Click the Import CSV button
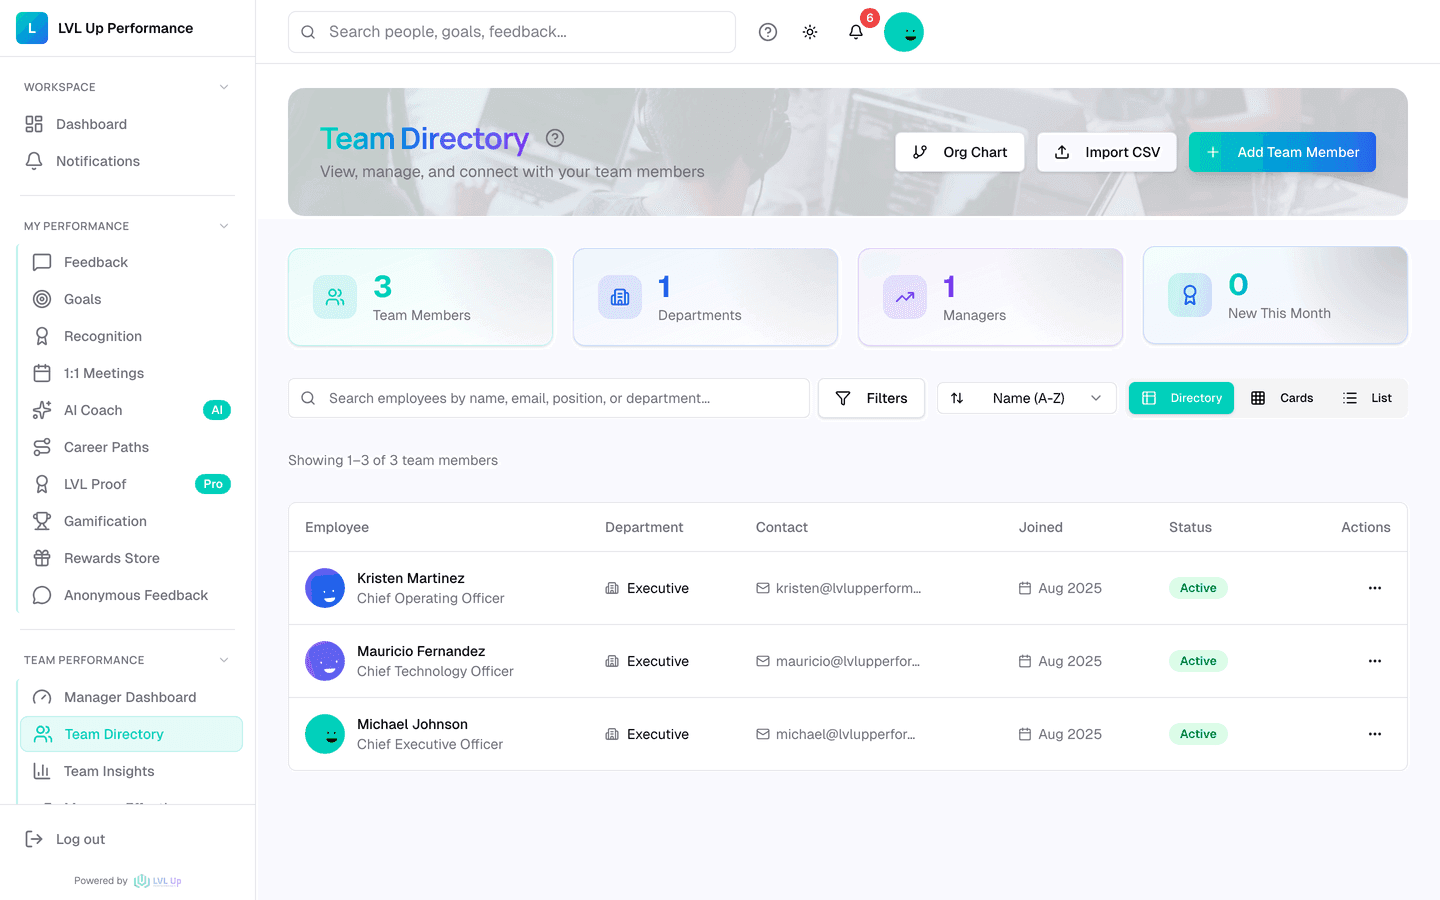Image resolution: width=1440 pixels, height=900 pixels. [1107, 152]
